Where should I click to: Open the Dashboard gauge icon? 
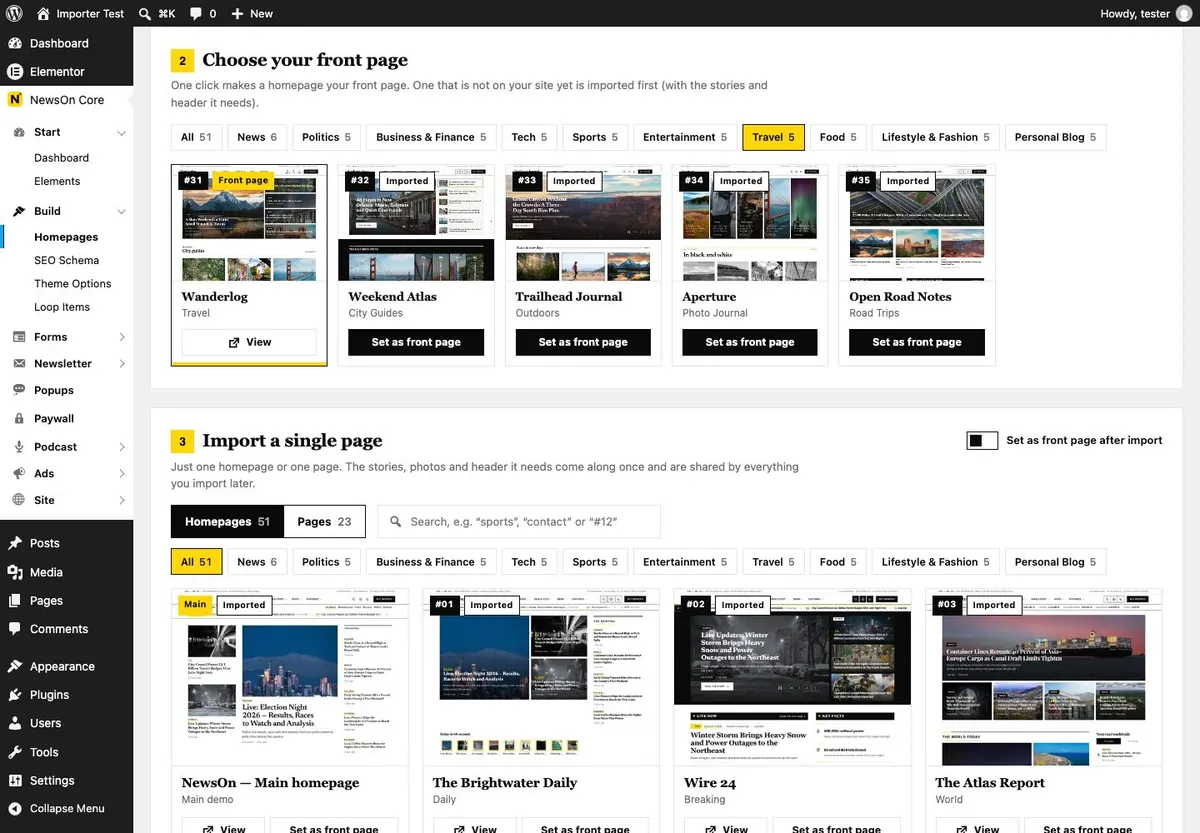pyautogui.click(x=15, y=43)
